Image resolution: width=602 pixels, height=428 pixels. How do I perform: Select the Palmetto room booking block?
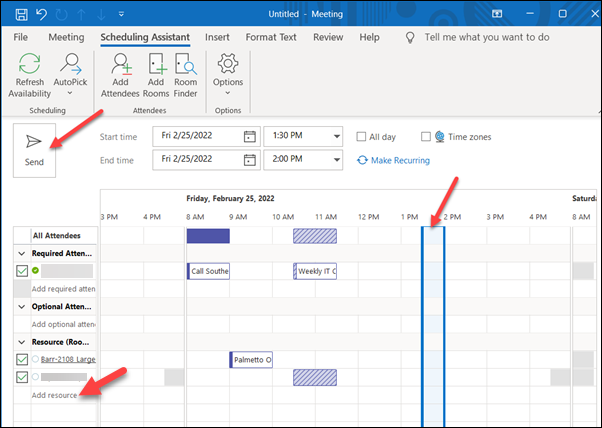(x=251, y=360)
